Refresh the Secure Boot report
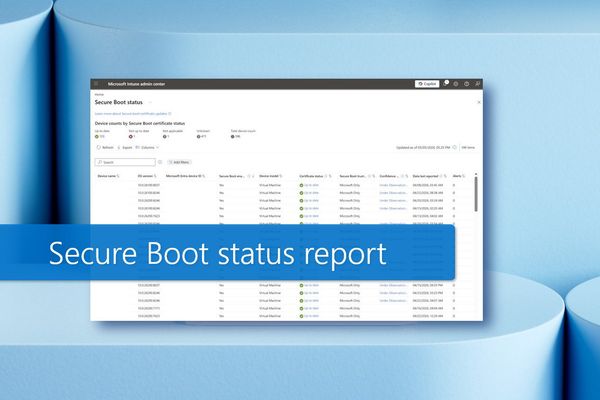Screen dimensions: 600x400 [105, 147]
